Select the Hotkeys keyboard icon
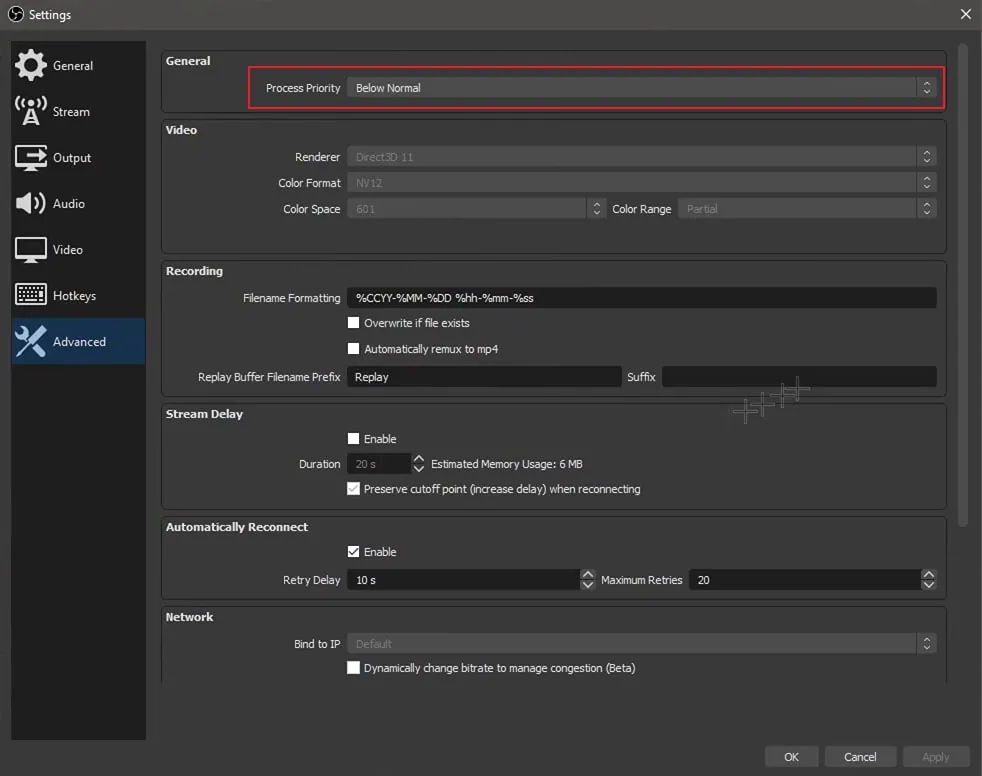 (x=31, y=295)
